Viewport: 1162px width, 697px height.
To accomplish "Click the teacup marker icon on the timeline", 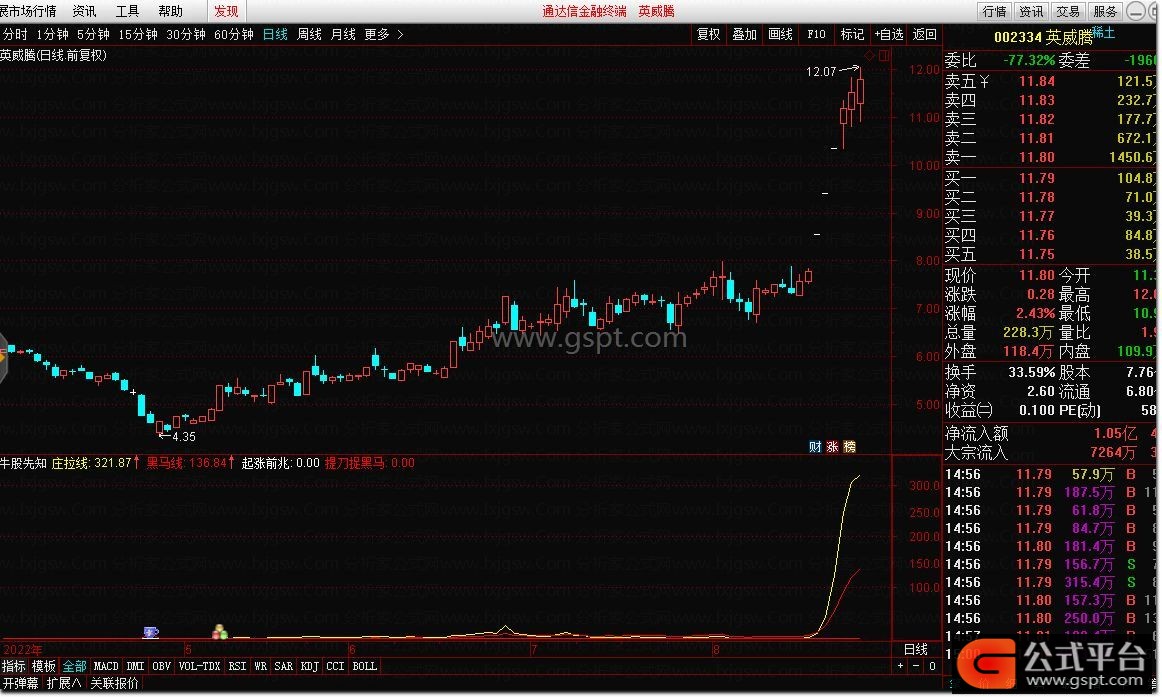I will click(150, 632).
